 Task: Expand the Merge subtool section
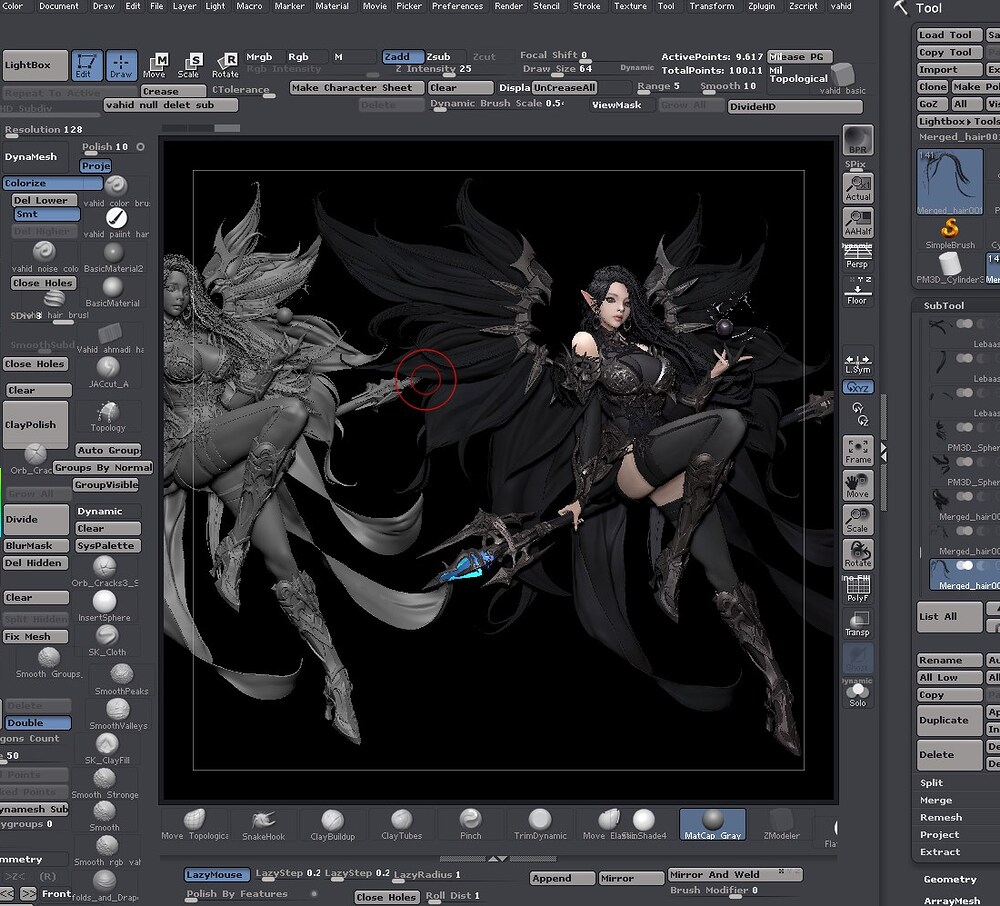tap(936, 800)
